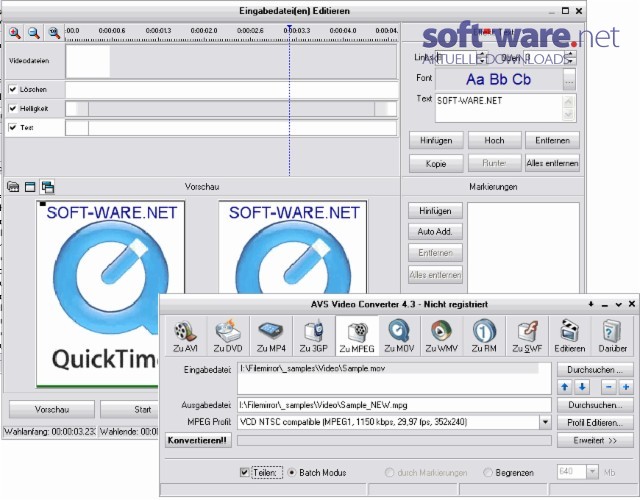Open the Editieren clapperboard icon
Screen dimensions: 640x500
[x=569, y=336]
